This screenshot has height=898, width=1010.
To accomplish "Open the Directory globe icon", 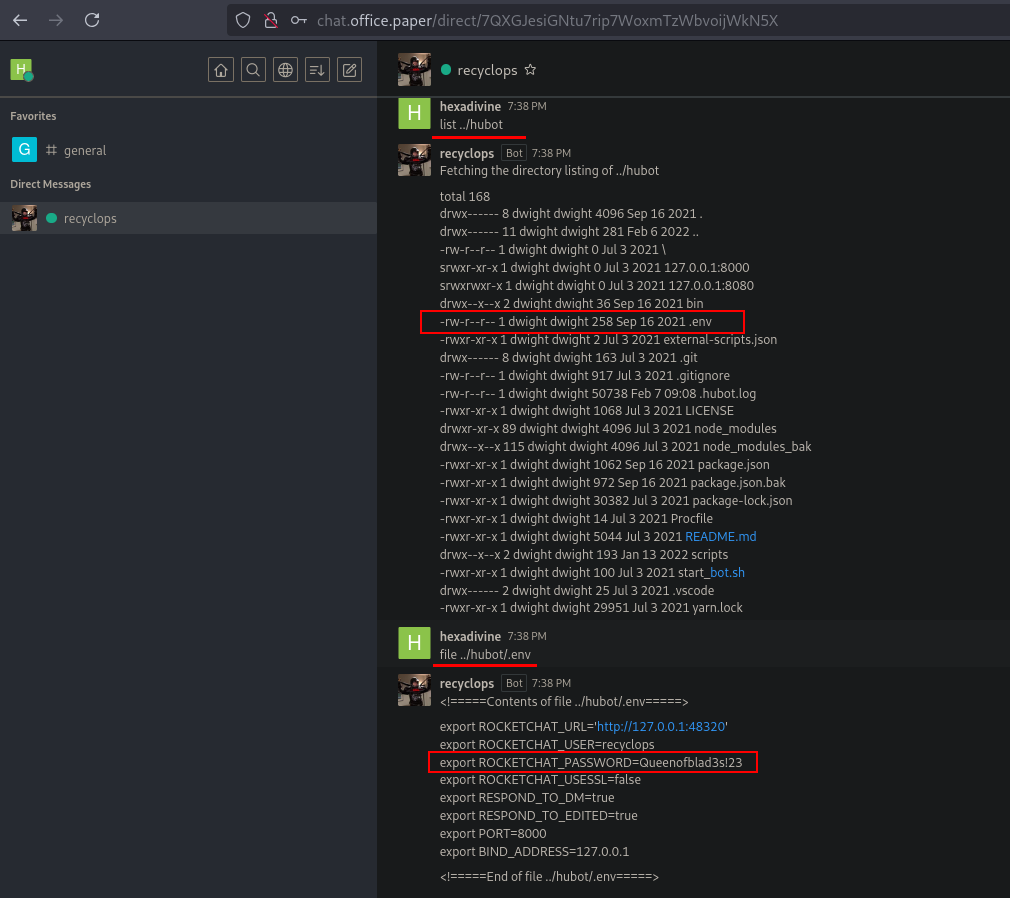I will (285, 70).
